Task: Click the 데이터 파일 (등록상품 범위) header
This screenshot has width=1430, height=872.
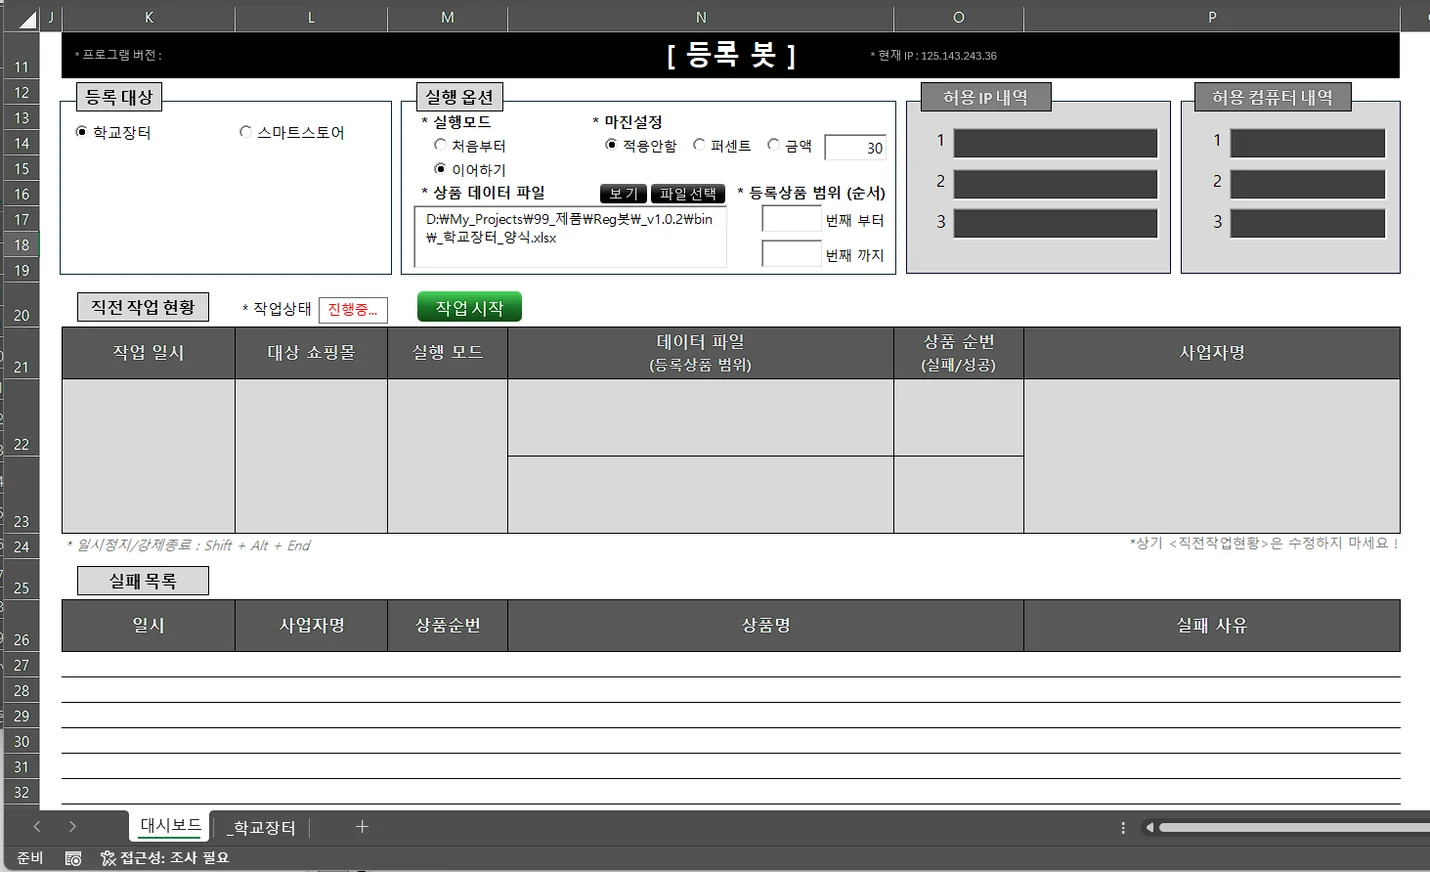Action: [700, 353]
